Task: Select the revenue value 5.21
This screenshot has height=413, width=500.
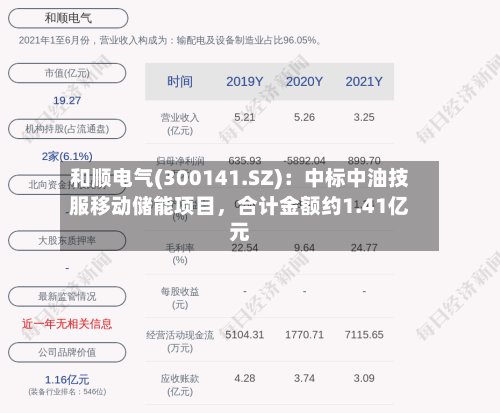Action: tap(245, 117)
